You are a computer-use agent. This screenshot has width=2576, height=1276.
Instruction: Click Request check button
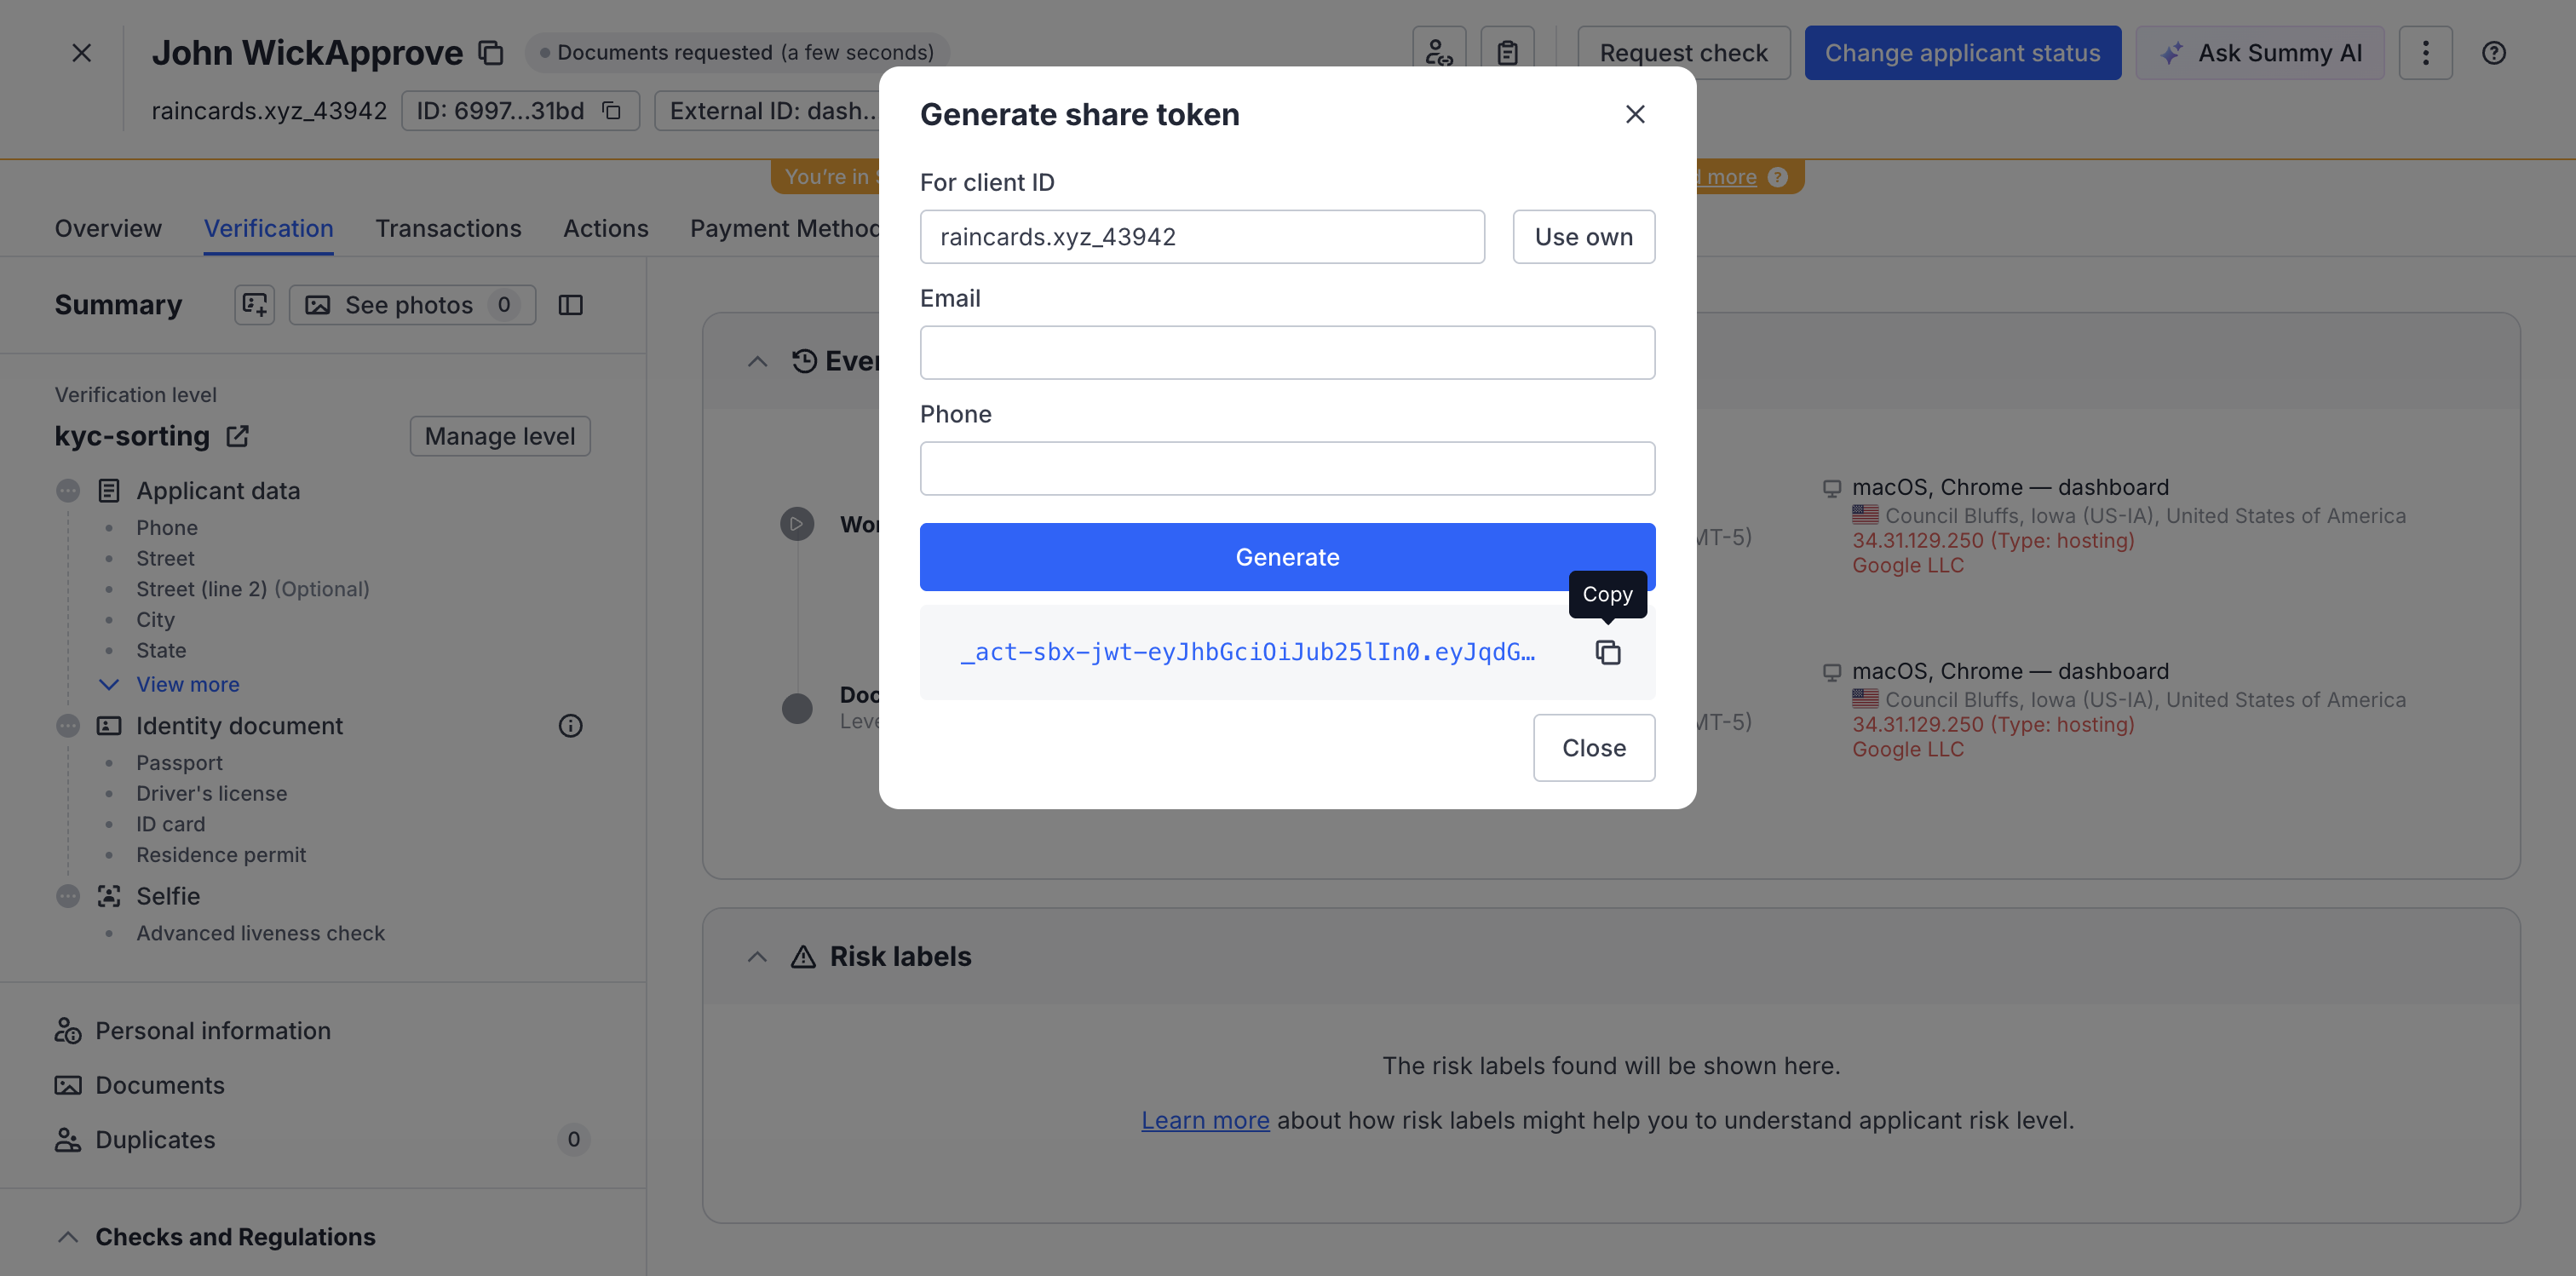coord(1682,53)
